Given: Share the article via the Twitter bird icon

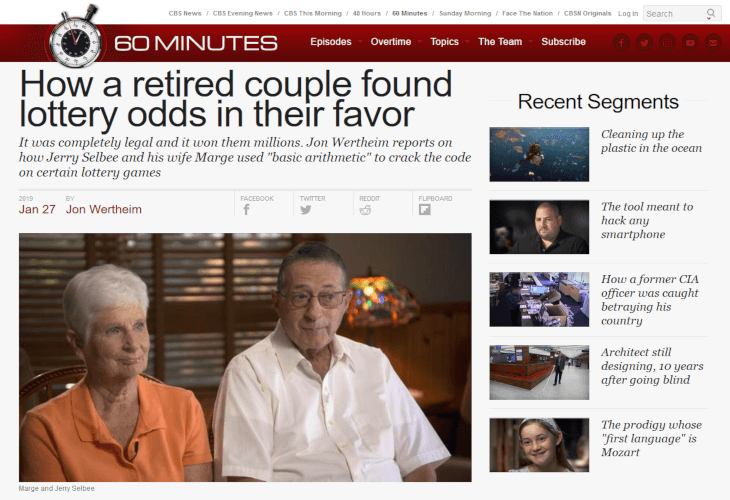Looking at the screenshot, I should click(x=306, y=210).
